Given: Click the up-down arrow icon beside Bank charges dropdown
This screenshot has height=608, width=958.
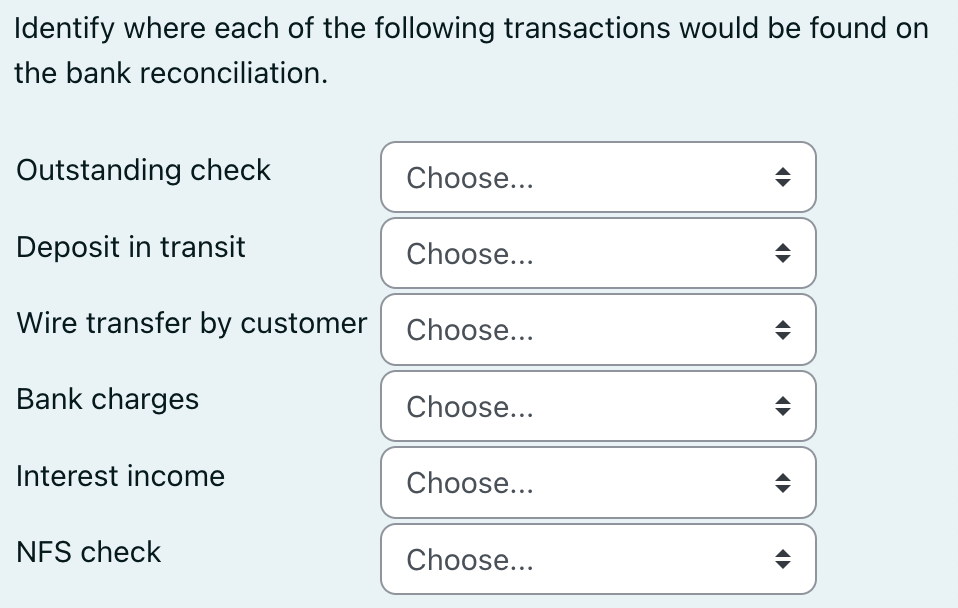Looking at the screenshot, I should (784, 406).
